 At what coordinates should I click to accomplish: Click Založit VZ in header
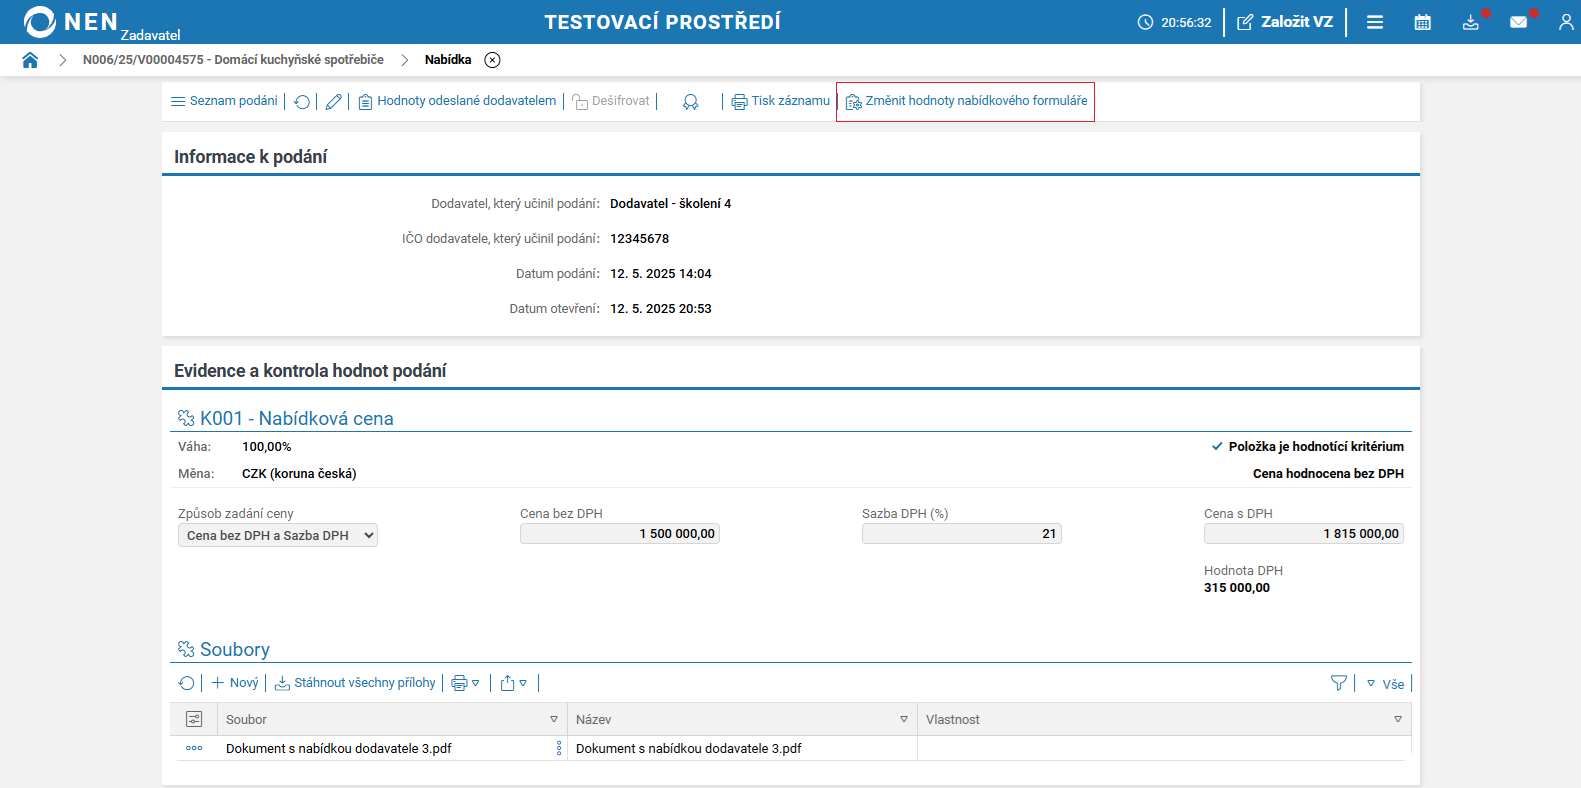(1285, 22)
